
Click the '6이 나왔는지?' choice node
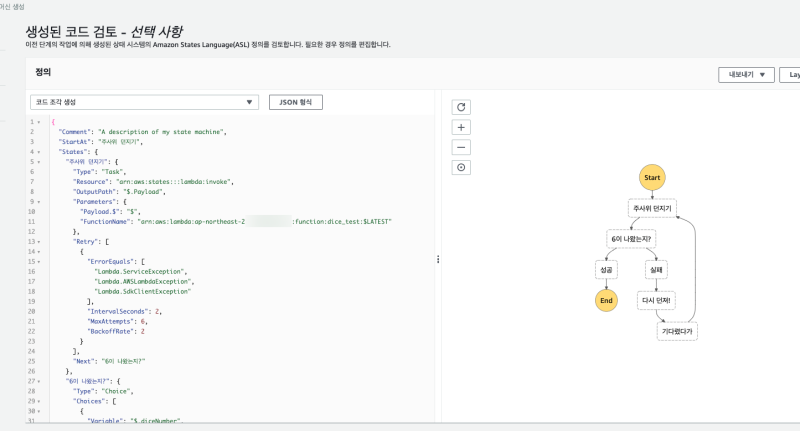click(x=631, y=239)
